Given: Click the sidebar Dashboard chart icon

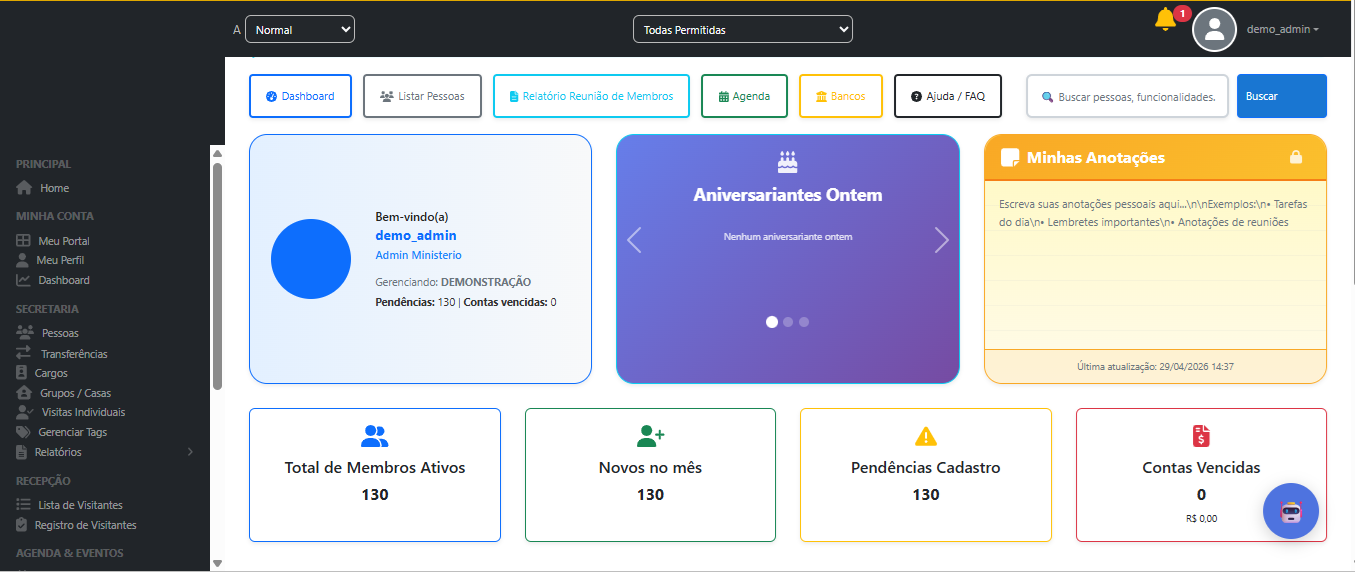Looking at the screenshot, I should click(x=24, y=280).
